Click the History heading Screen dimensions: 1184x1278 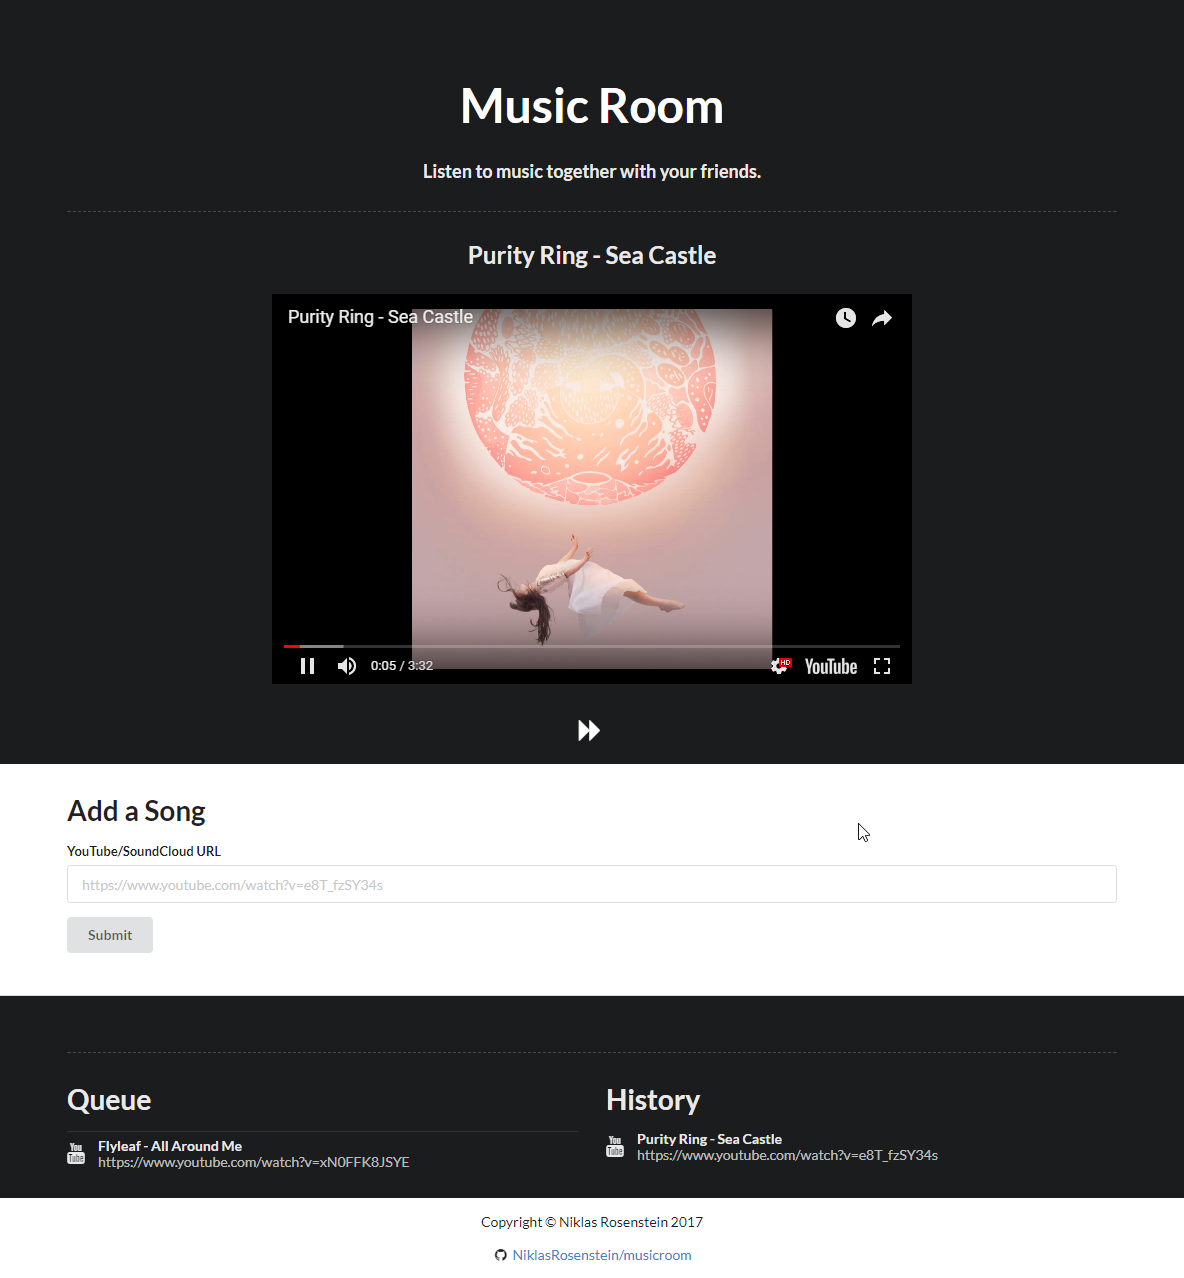tap(653, 1100)
